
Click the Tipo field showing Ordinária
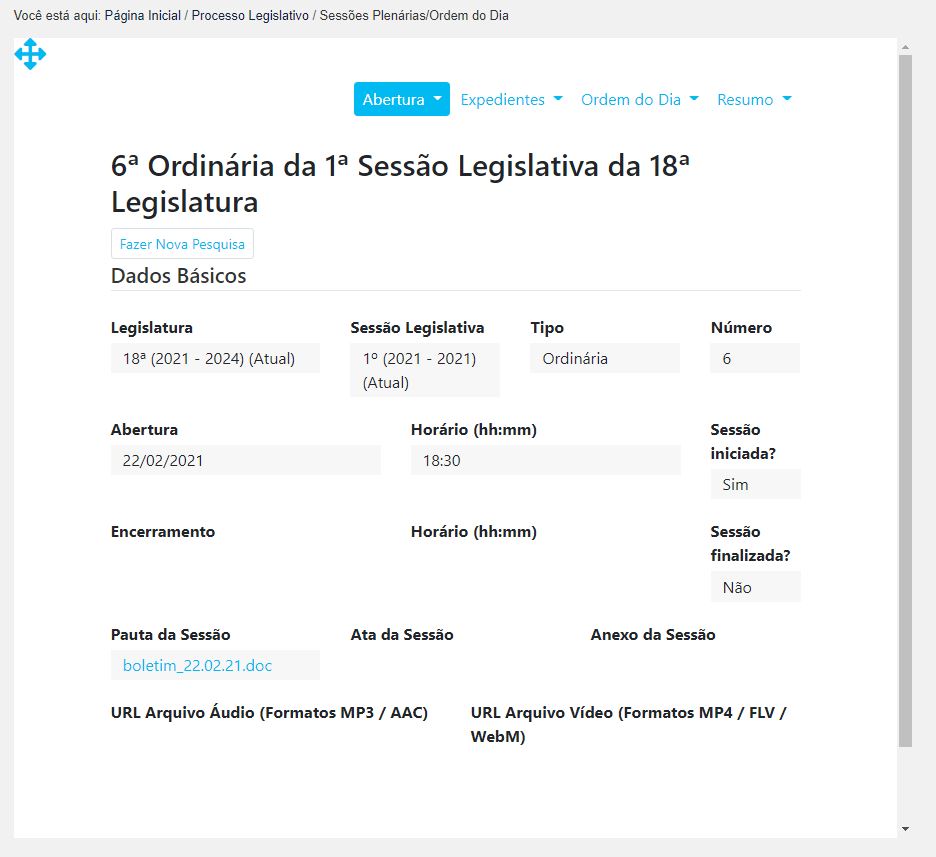tap(604, 358)
